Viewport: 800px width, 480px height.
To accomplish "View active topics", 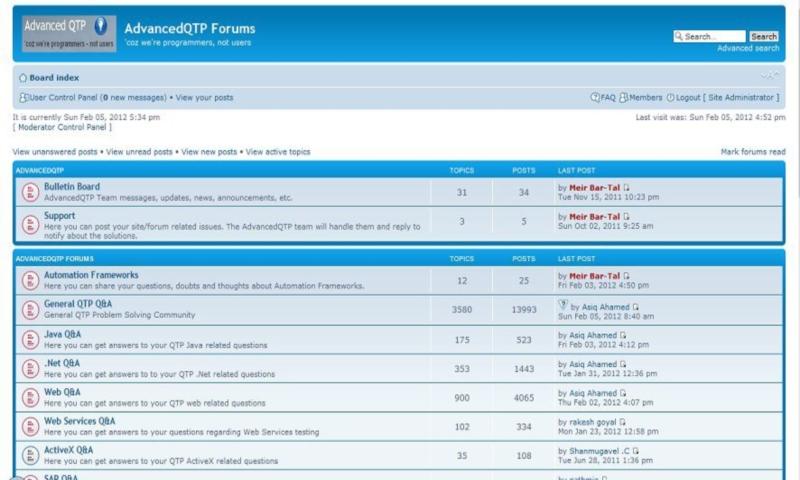I will point(278,152).
